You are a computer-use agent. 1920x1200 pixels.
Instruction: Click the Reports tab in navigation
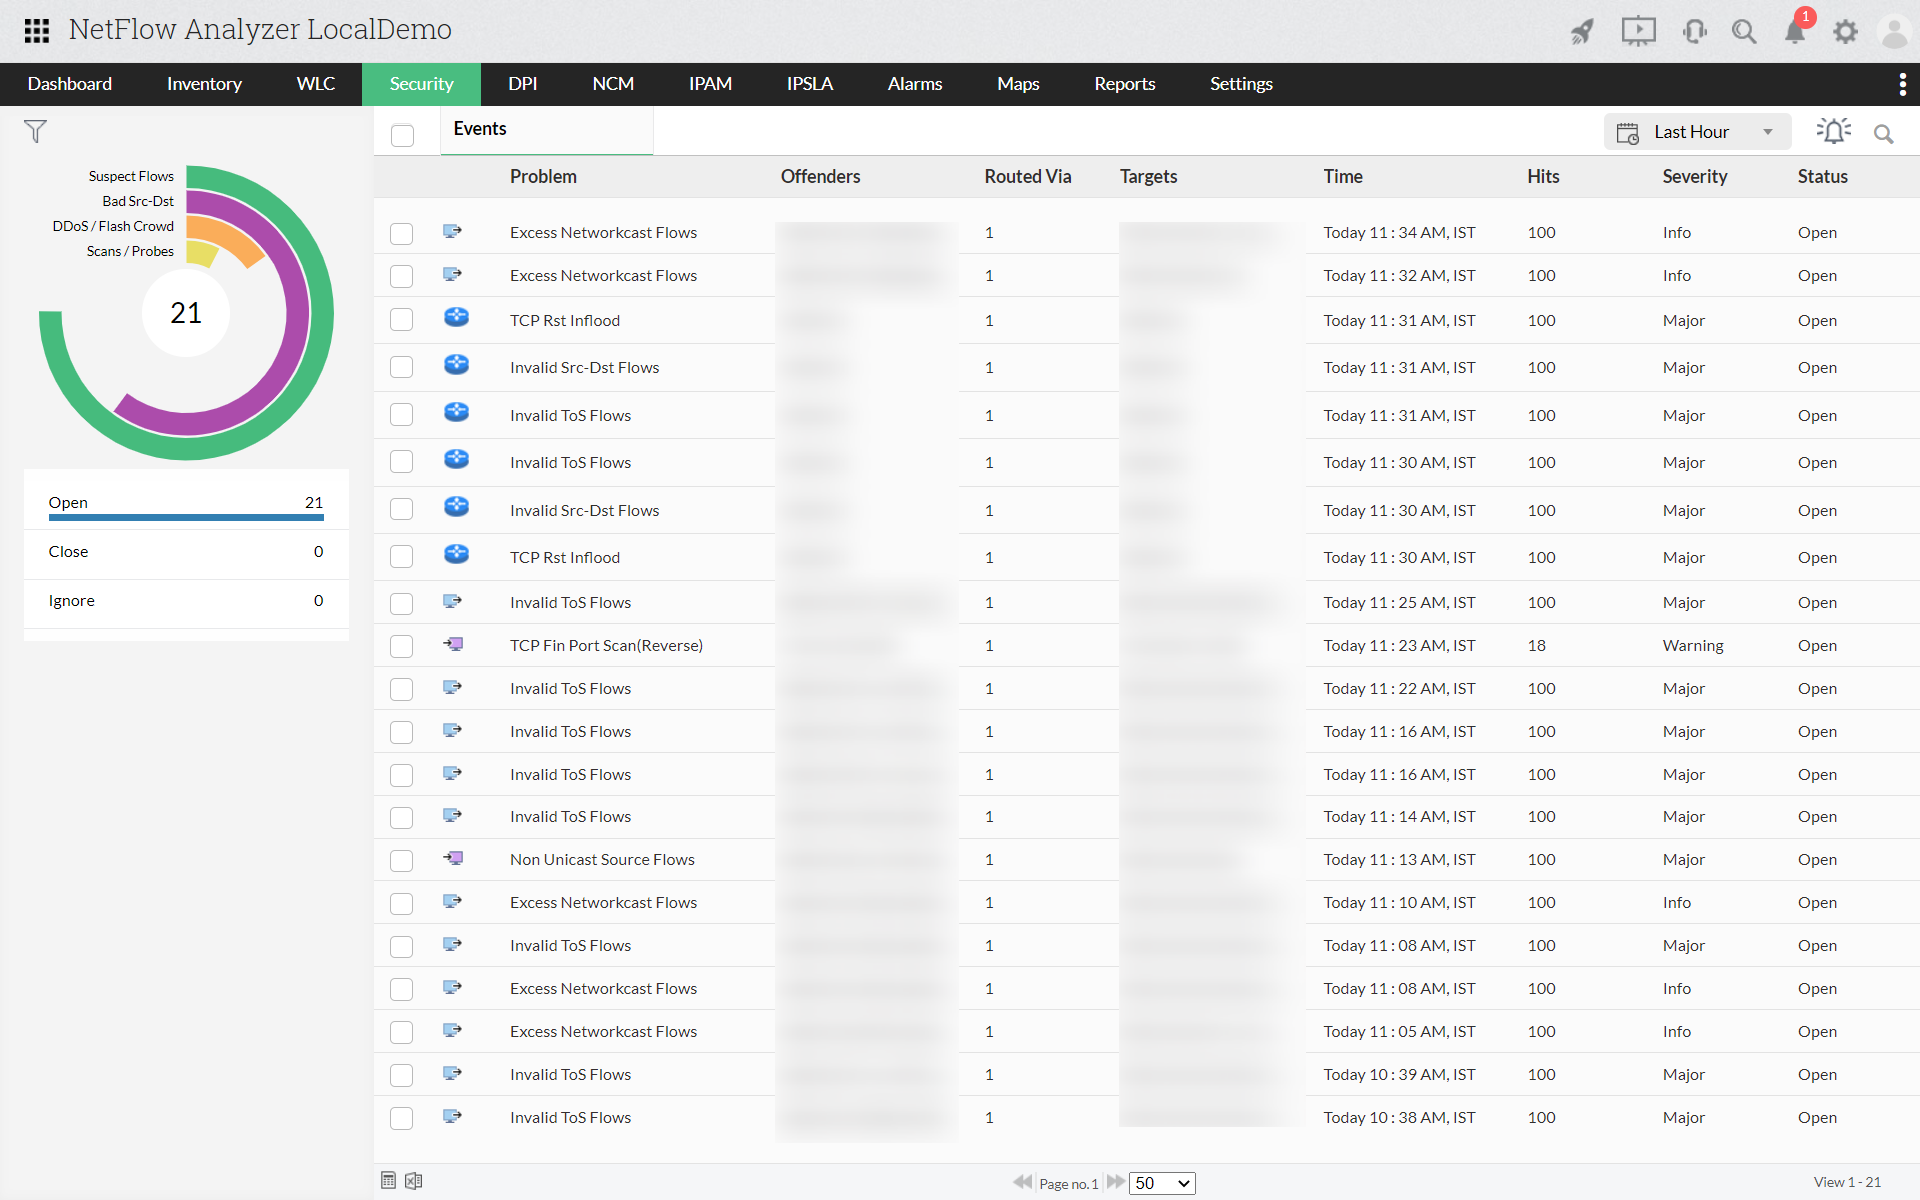pyautogui.click(x=1122, y=83)
